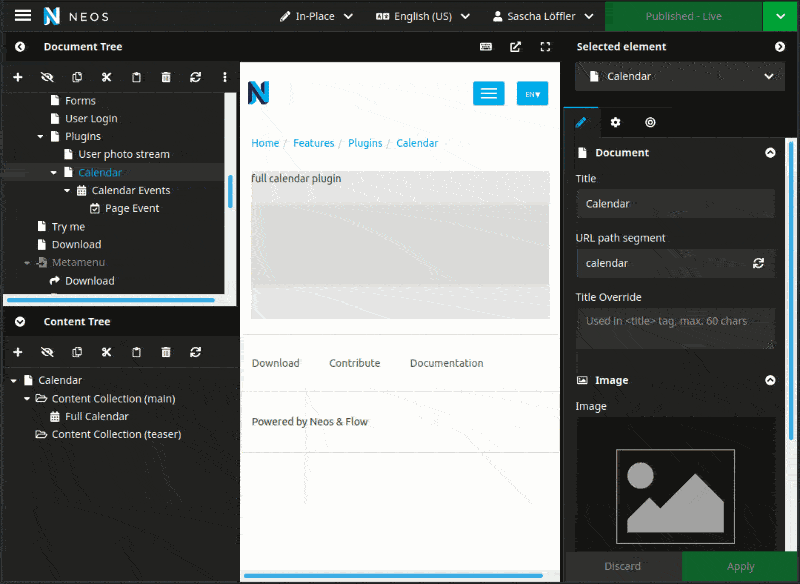Collapse Content Collection (main) node
800x584 pixels.
27,399
